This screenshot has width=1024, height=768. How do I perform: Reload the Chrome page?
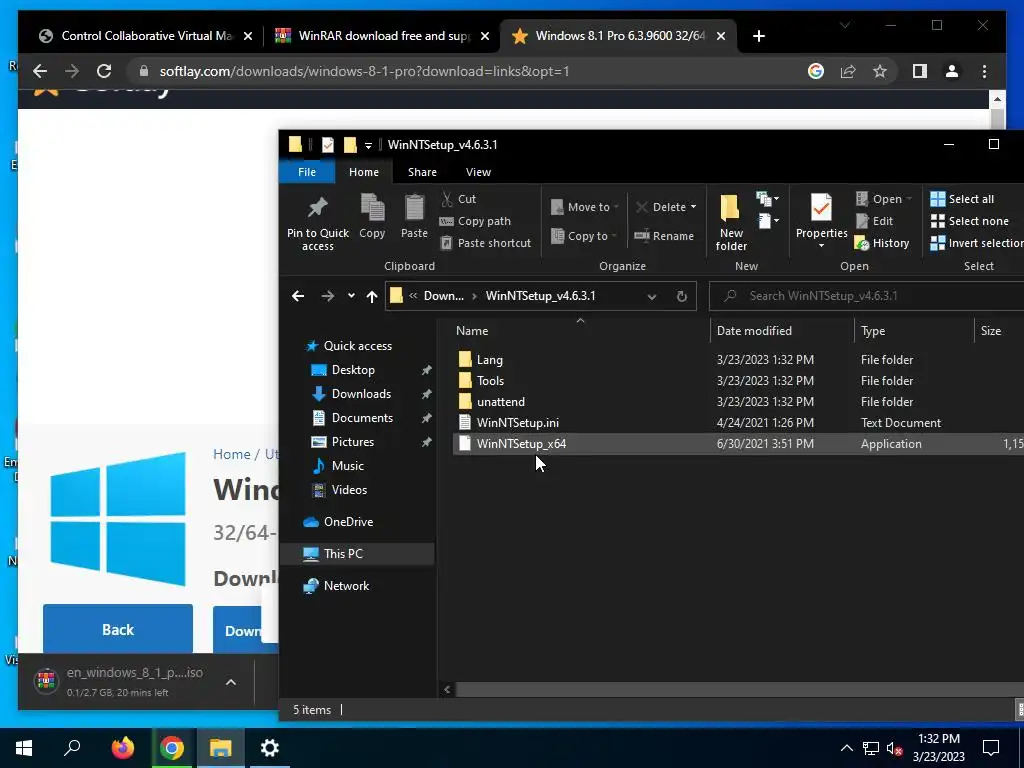point(104,71)
